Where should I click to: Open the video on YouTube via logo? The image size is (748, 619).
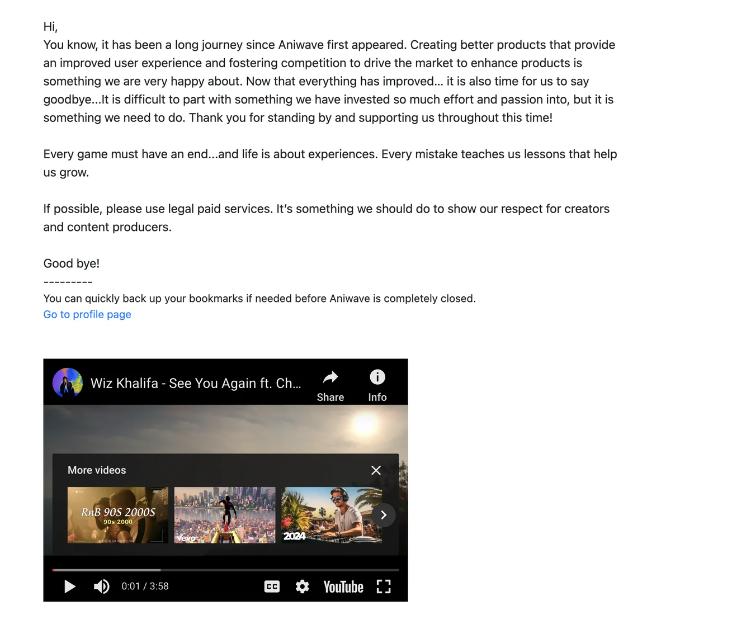click(x=343, y=587)
